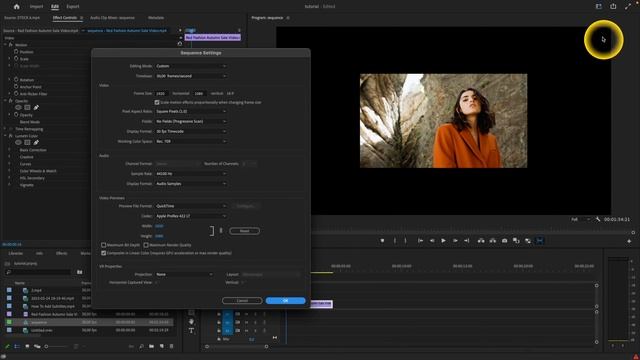The image size is (640, 360).
Task: Open the Audio Clip Mixer tab
Action: 112,18
